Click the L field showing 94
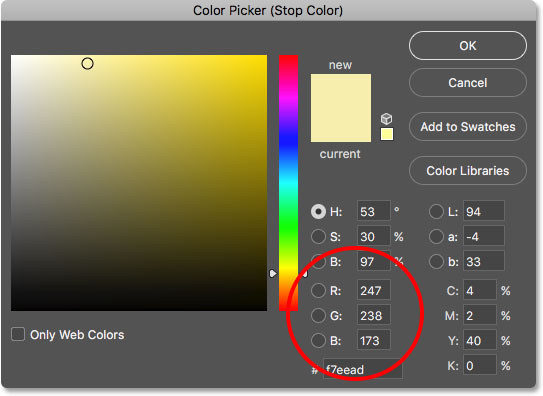 pyautogui.click(x=484, y=211)
